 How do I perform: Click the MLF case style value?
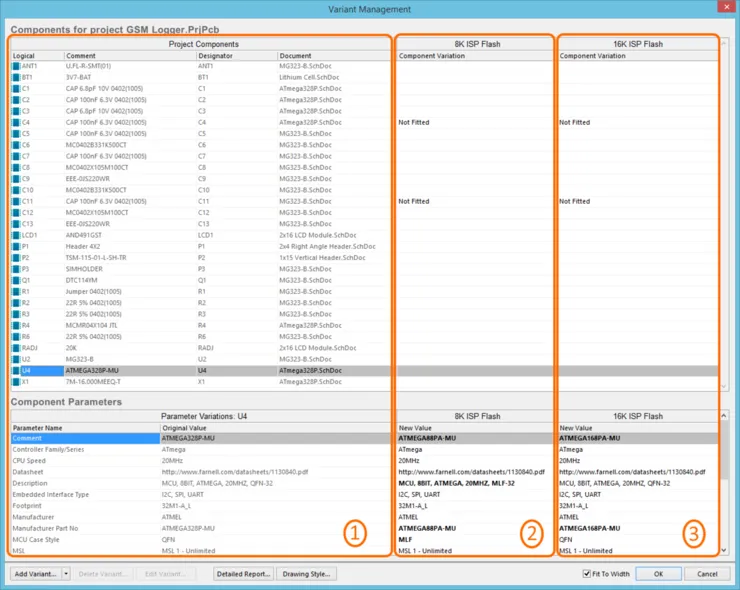click(x=405, y=539)
